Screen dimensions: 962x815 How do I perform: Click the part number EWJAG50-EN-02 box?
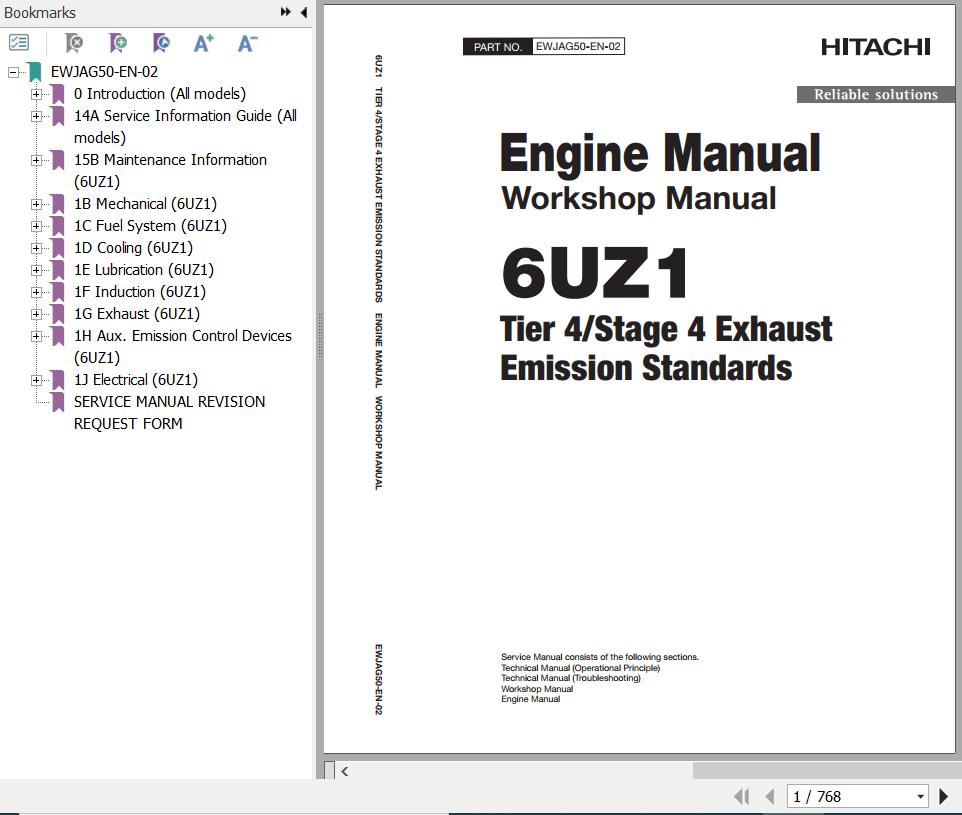pyautogui.click(x=578, y=47)
